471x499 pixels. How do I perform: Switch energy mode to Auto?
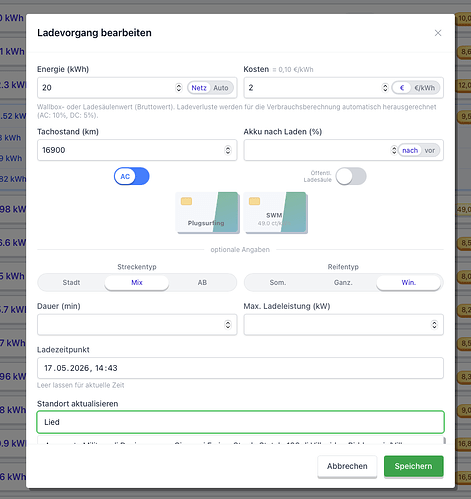[221, 88]
